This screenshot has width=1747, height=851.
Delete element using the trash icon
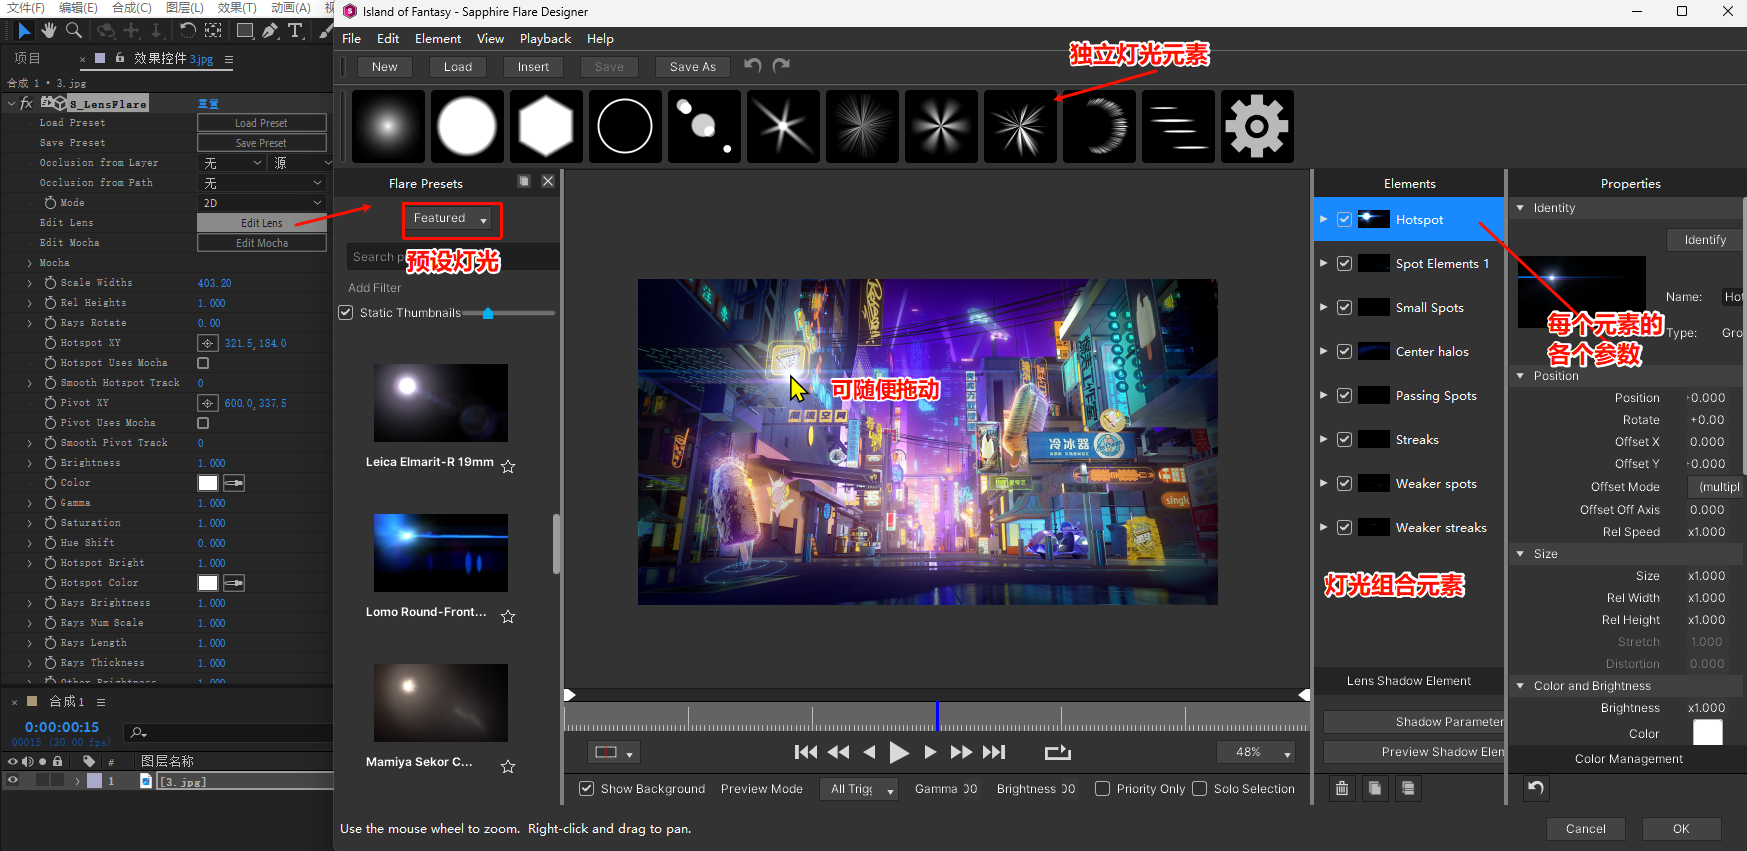tap(1342, 789)
